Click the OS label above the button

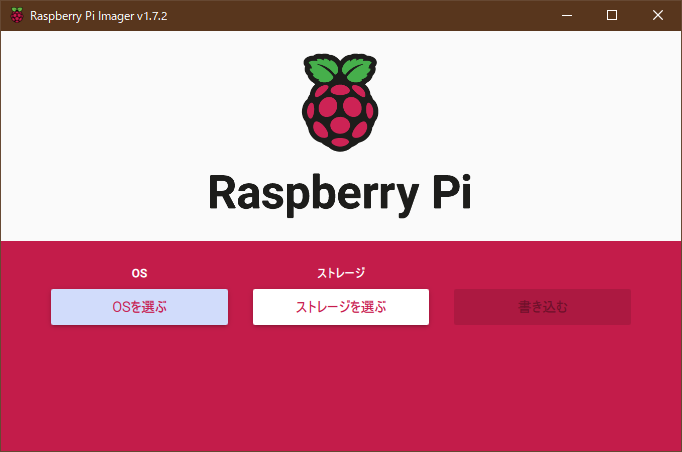139,273
